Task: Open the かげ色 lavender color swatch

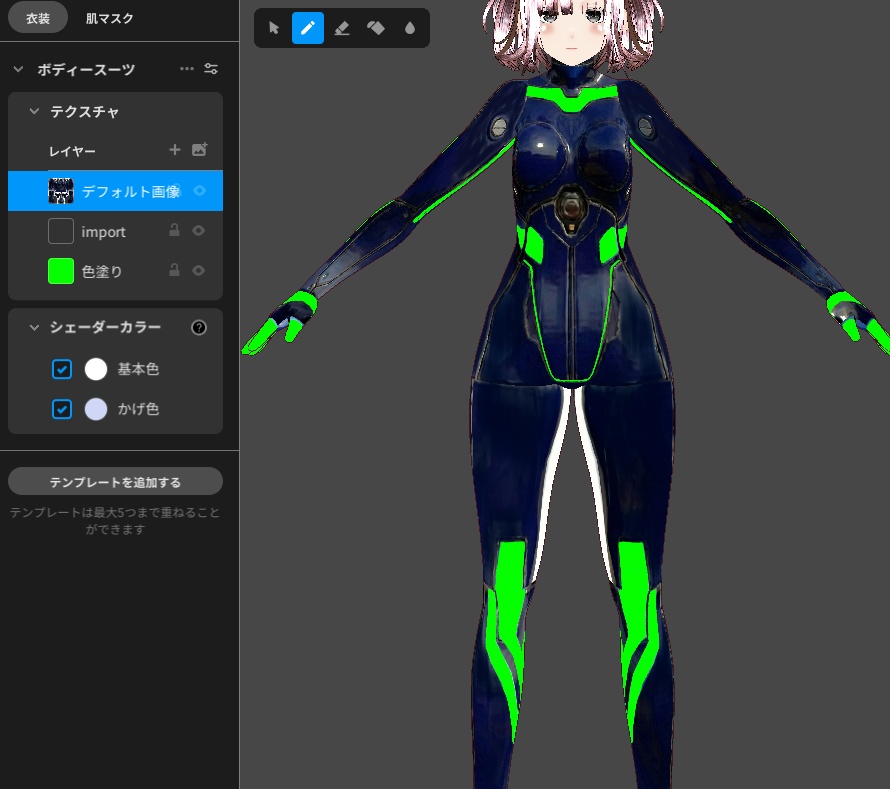Action: (x=96, y=409)
